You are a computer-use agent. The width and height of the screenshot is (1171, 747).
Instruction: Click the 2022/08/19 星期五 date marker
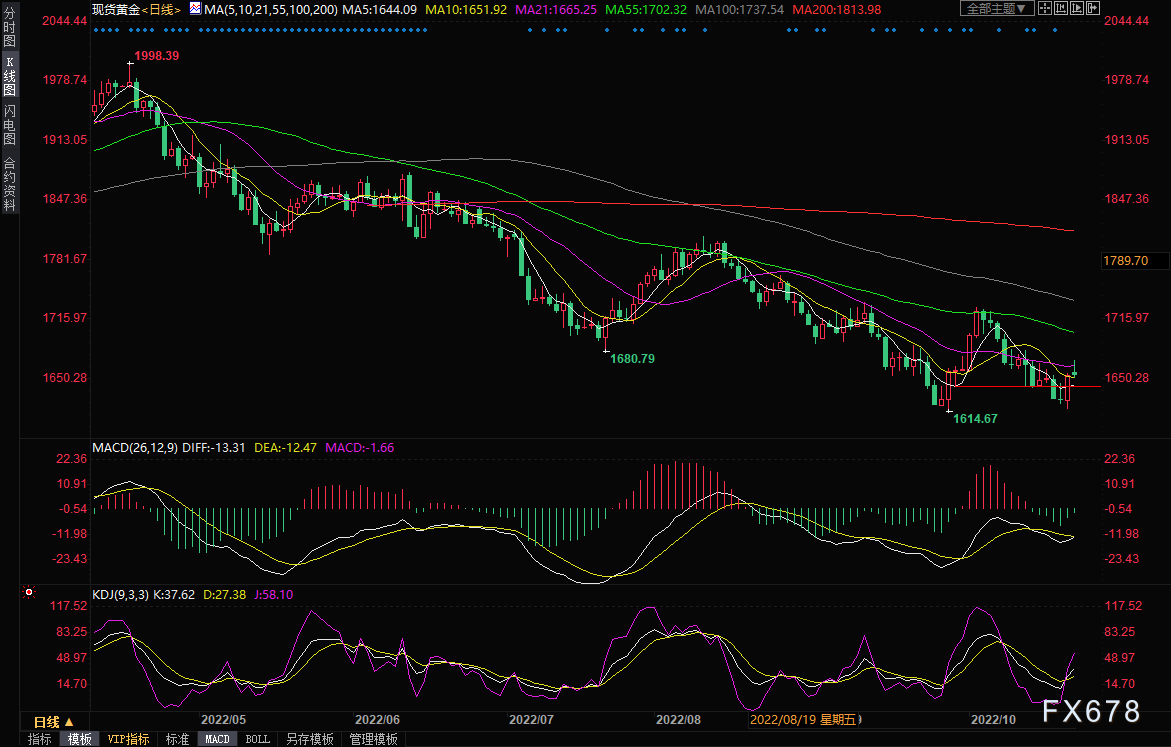(x=804, y=719)
